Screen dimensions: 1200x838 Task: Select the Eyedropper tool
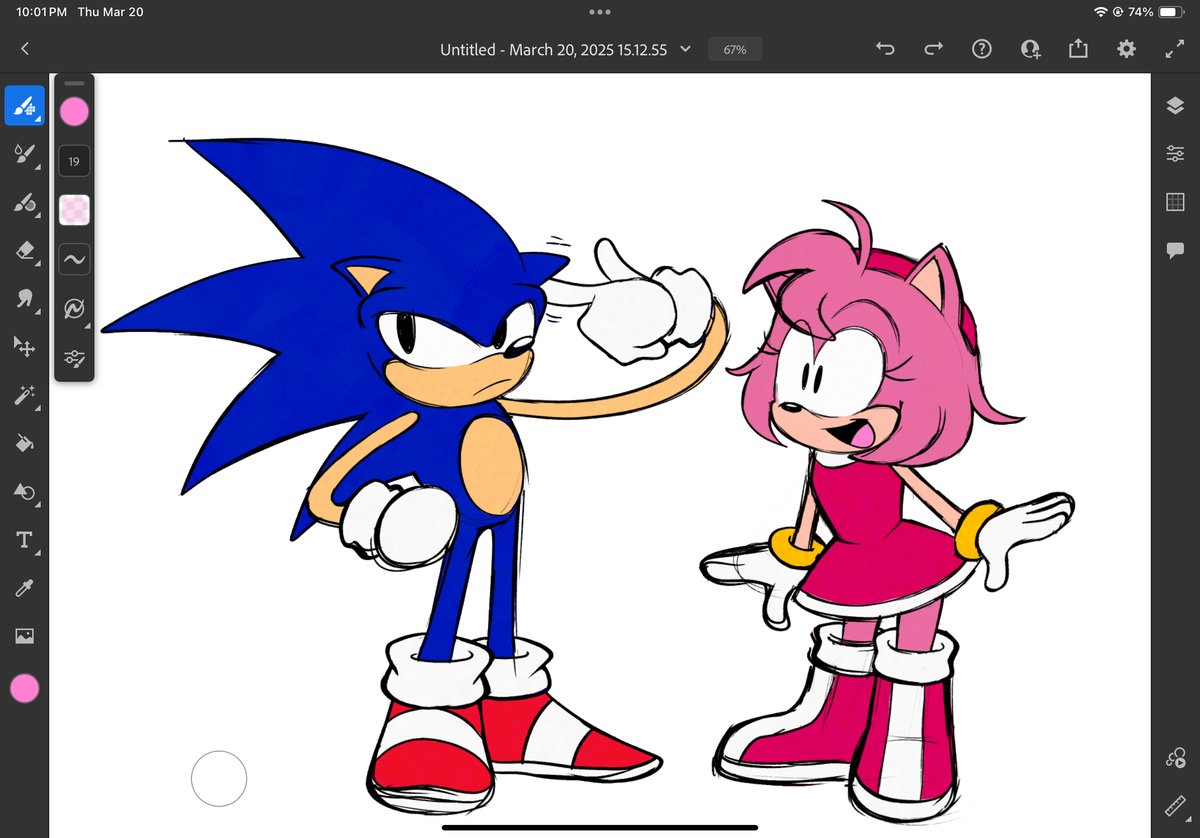pos(24,588)
